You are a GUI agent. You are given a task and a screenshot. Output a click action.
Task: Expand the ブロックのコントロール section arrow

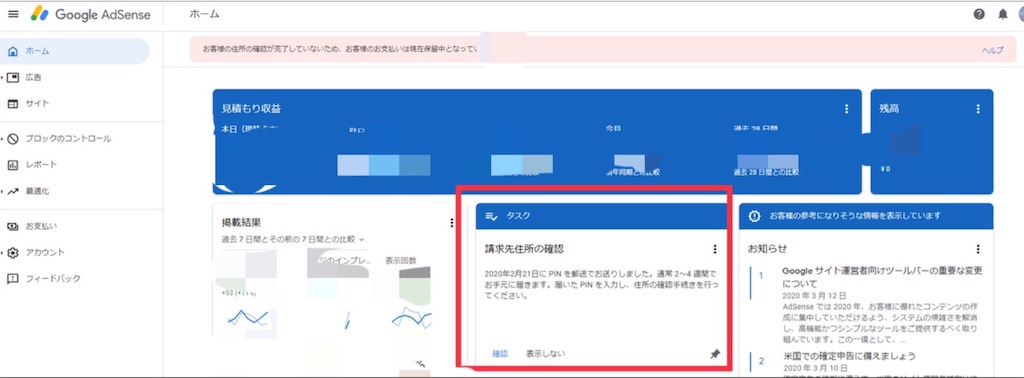click(3, 139)
